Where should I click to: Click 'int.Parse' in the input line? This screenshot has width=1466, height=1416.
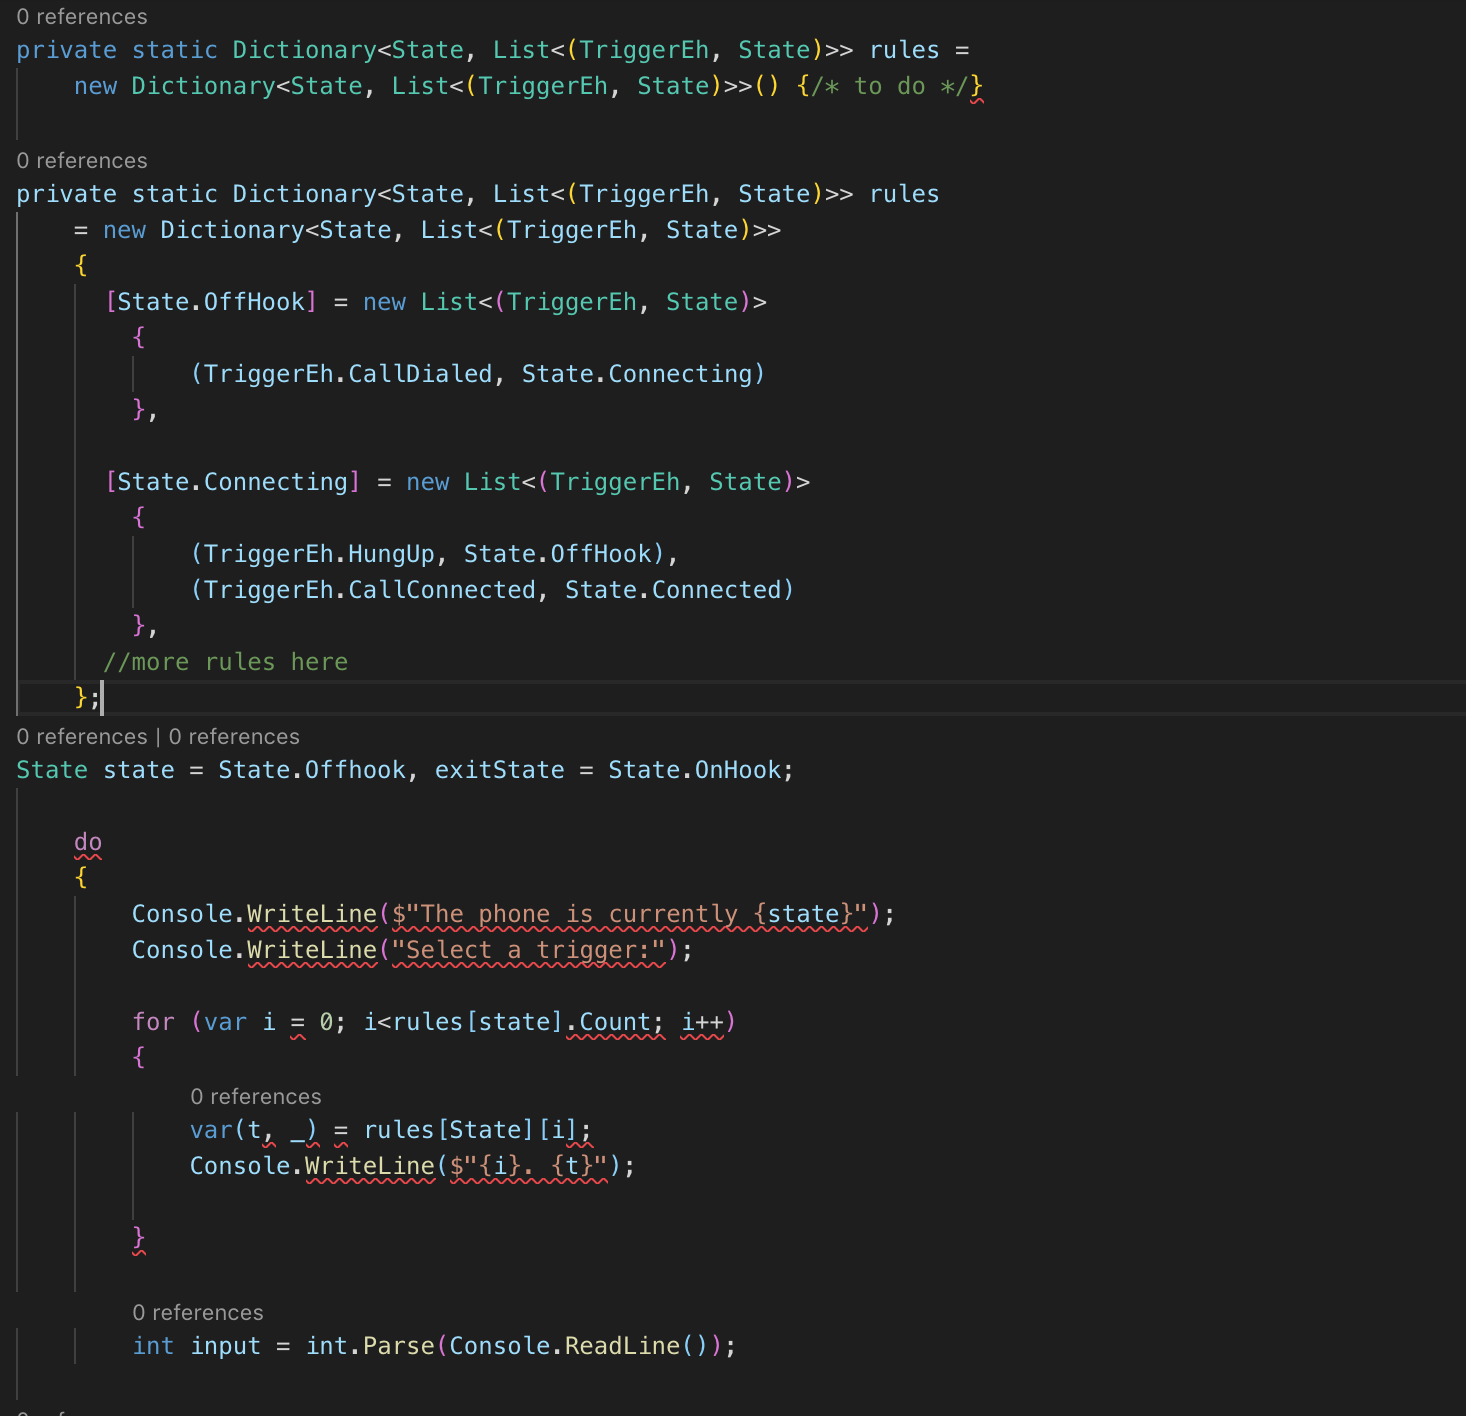(x=370, y=1346)
